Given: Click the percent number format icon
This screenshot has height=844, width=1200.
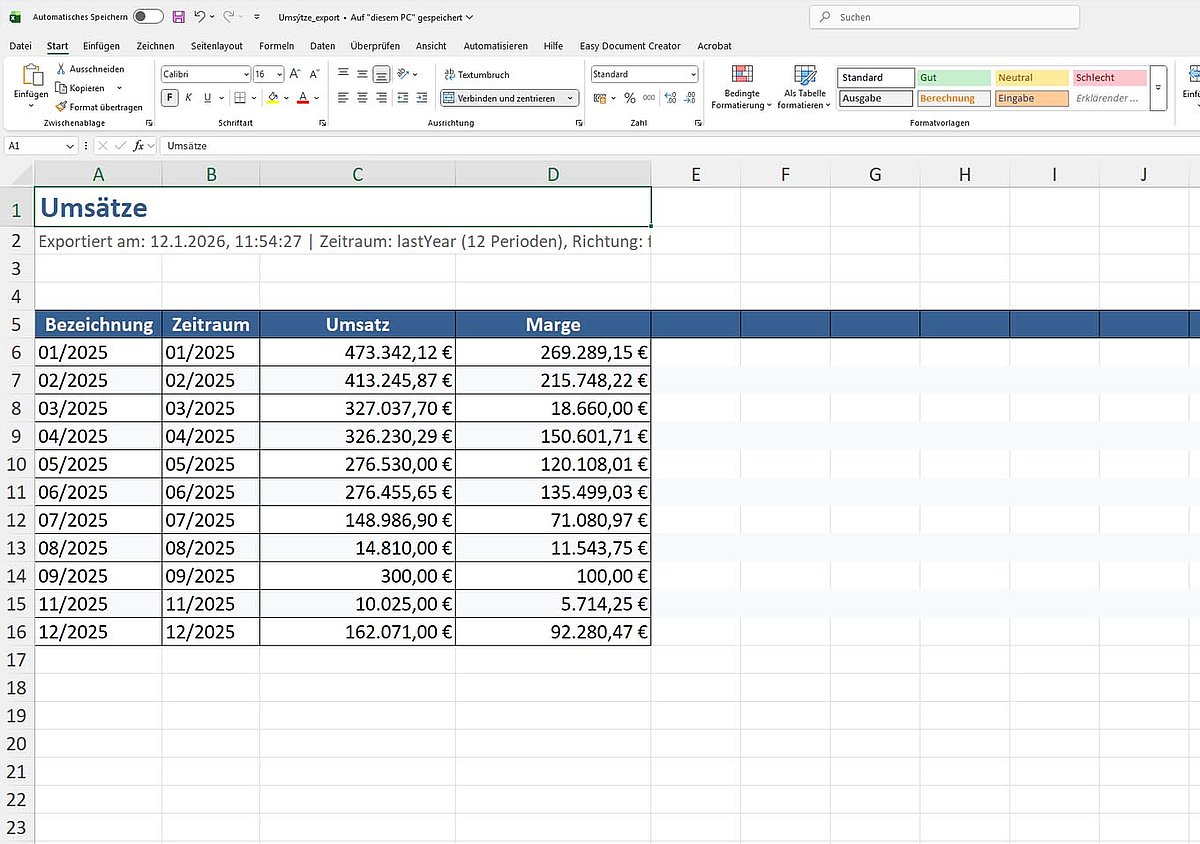Looking at the screenshot, I should coord(630,98).
